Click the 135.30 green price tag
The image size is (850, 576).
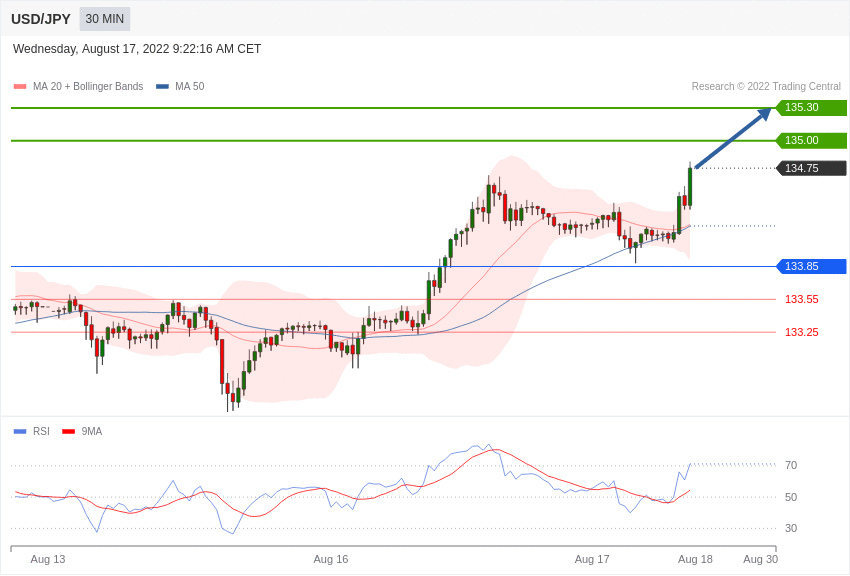point(811,108)
